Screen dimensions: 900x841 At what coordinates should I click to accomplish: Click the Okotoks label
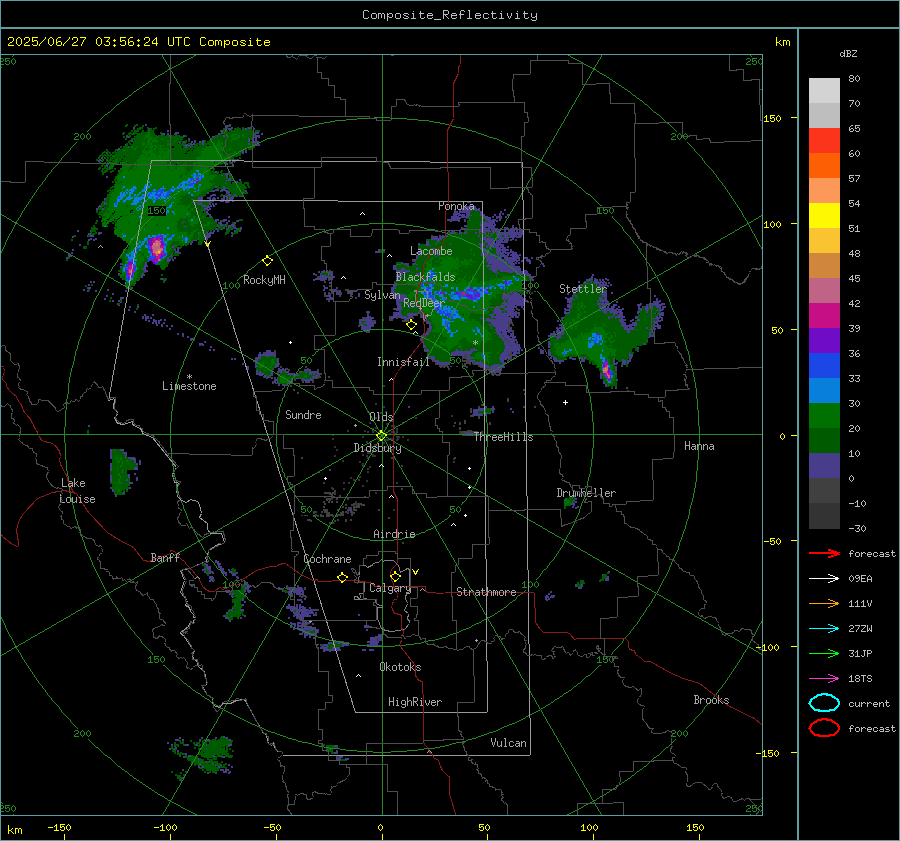(x=400, y=667)
